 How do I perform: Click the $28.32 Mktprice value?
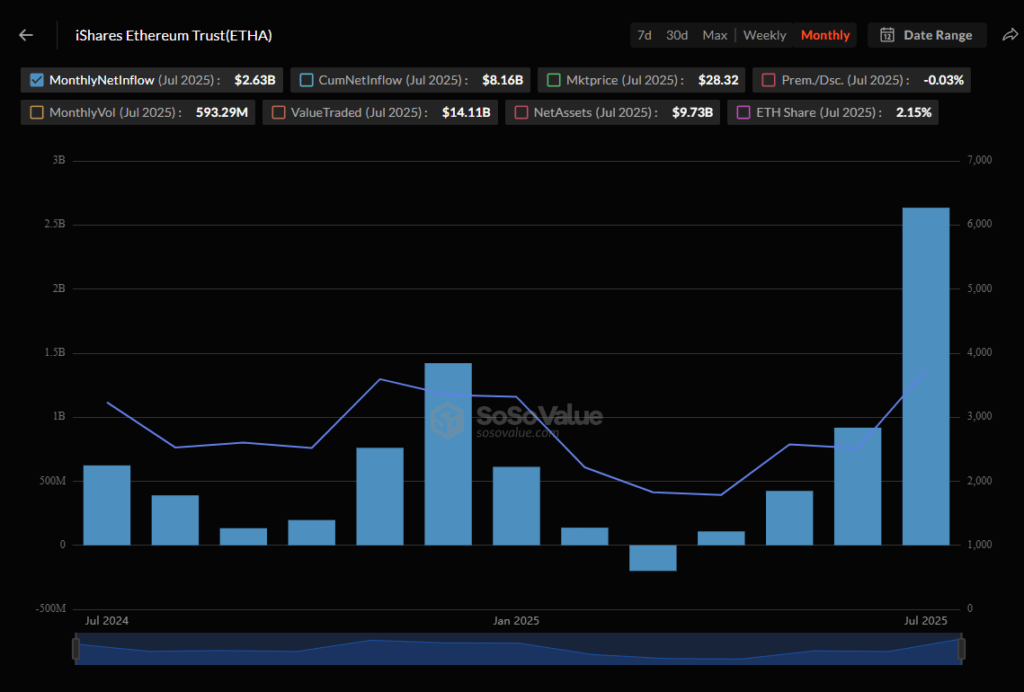point(718,80)
